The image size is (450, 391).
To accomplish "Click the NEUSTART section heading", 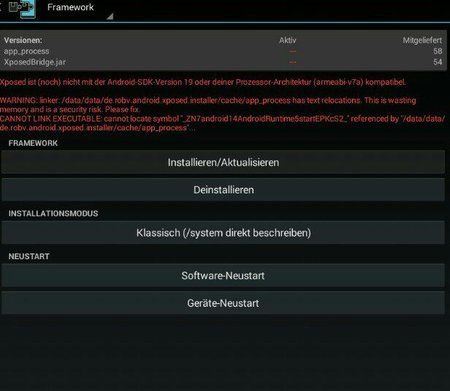I will 29,256.
